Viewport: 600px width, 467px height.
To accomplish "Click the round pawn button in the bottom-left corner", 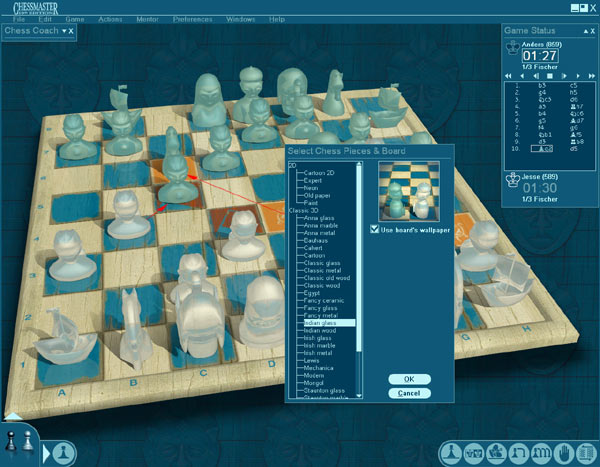I will (x=64, y=454).
